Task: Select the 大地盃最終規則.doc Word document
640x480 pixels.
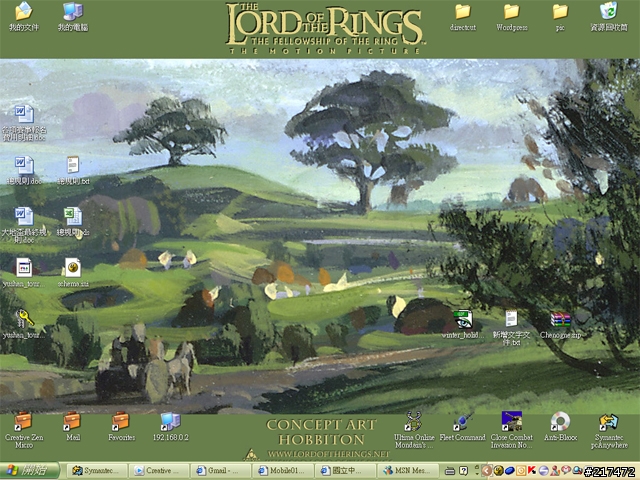Action: (24, 225)
